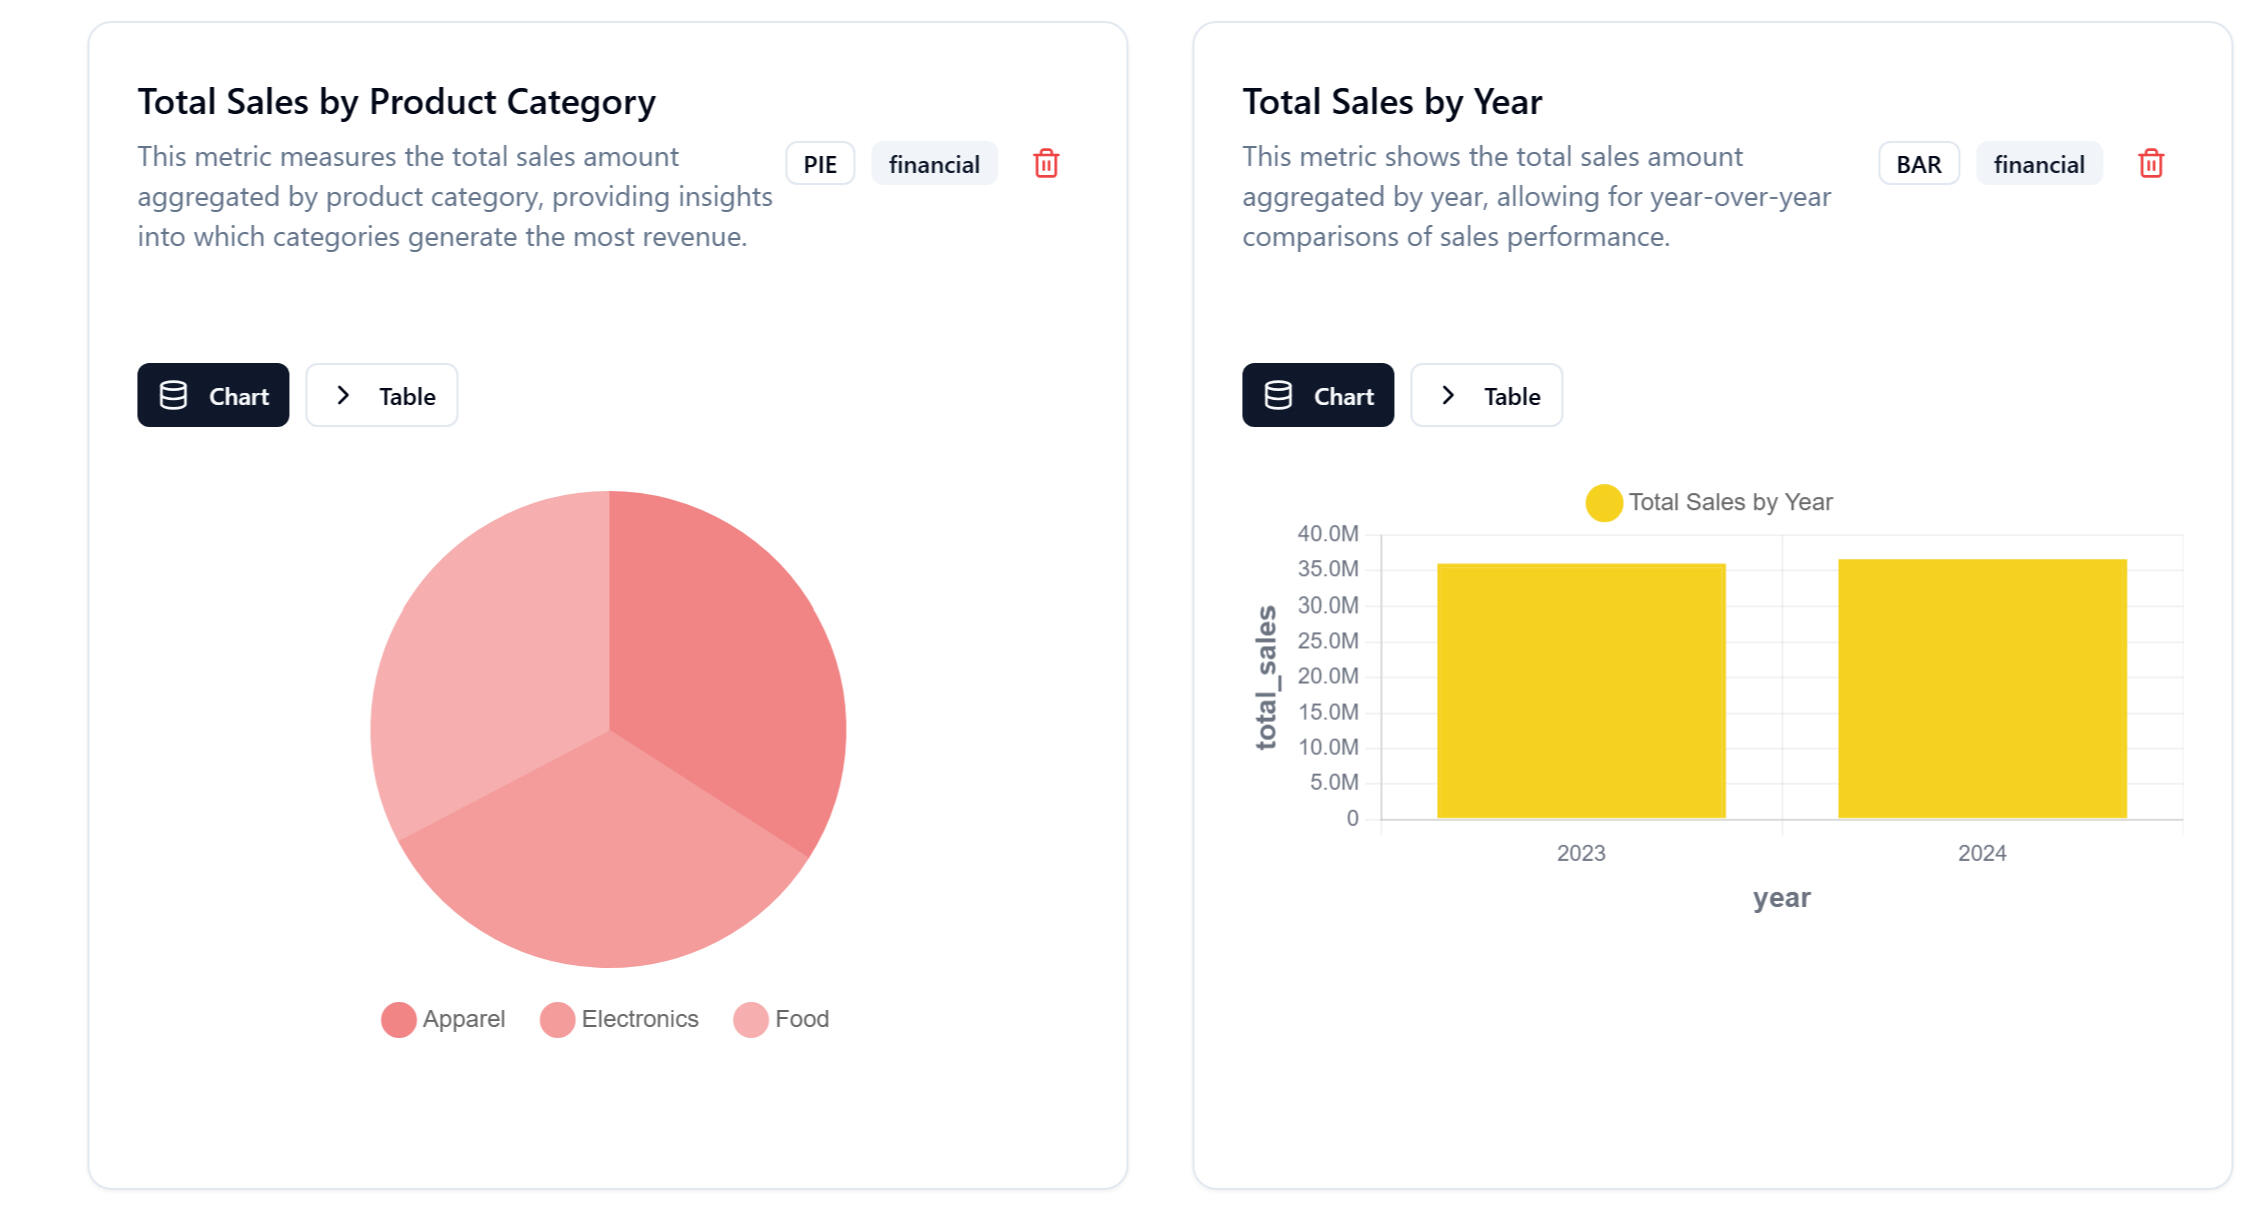The image size is (2256, 1214).
Task: Toggle Electronics legend item in pie chart
Action: click(x=619, y=1019)
